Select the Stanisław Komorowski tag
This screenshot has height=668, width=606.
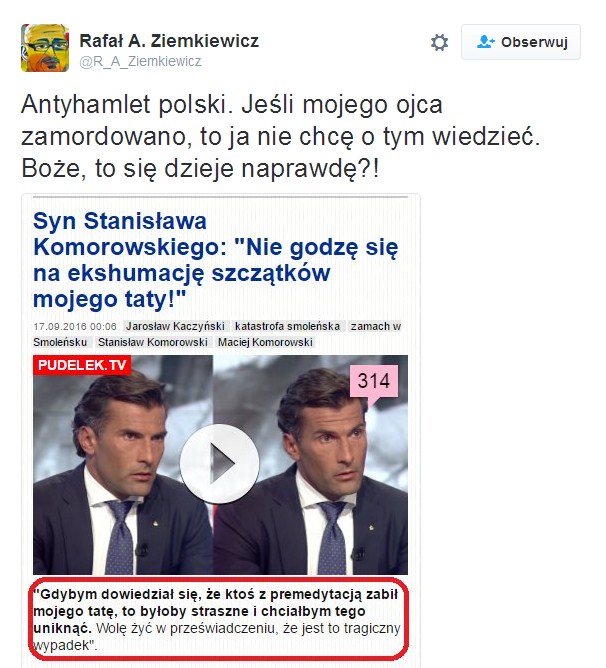tap(153, 342)
